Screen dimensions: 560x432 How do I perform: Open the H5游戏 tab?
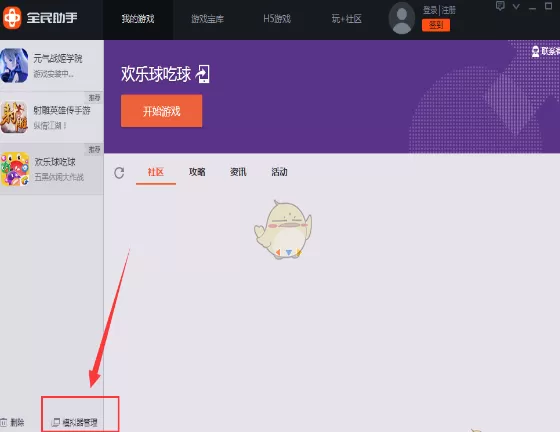click(x=277, y=19)
